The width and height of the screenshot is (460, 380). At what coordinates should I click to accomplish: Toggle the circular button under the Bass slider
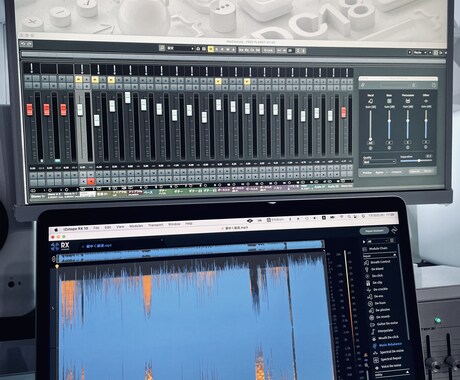click(x=389, y=148)
